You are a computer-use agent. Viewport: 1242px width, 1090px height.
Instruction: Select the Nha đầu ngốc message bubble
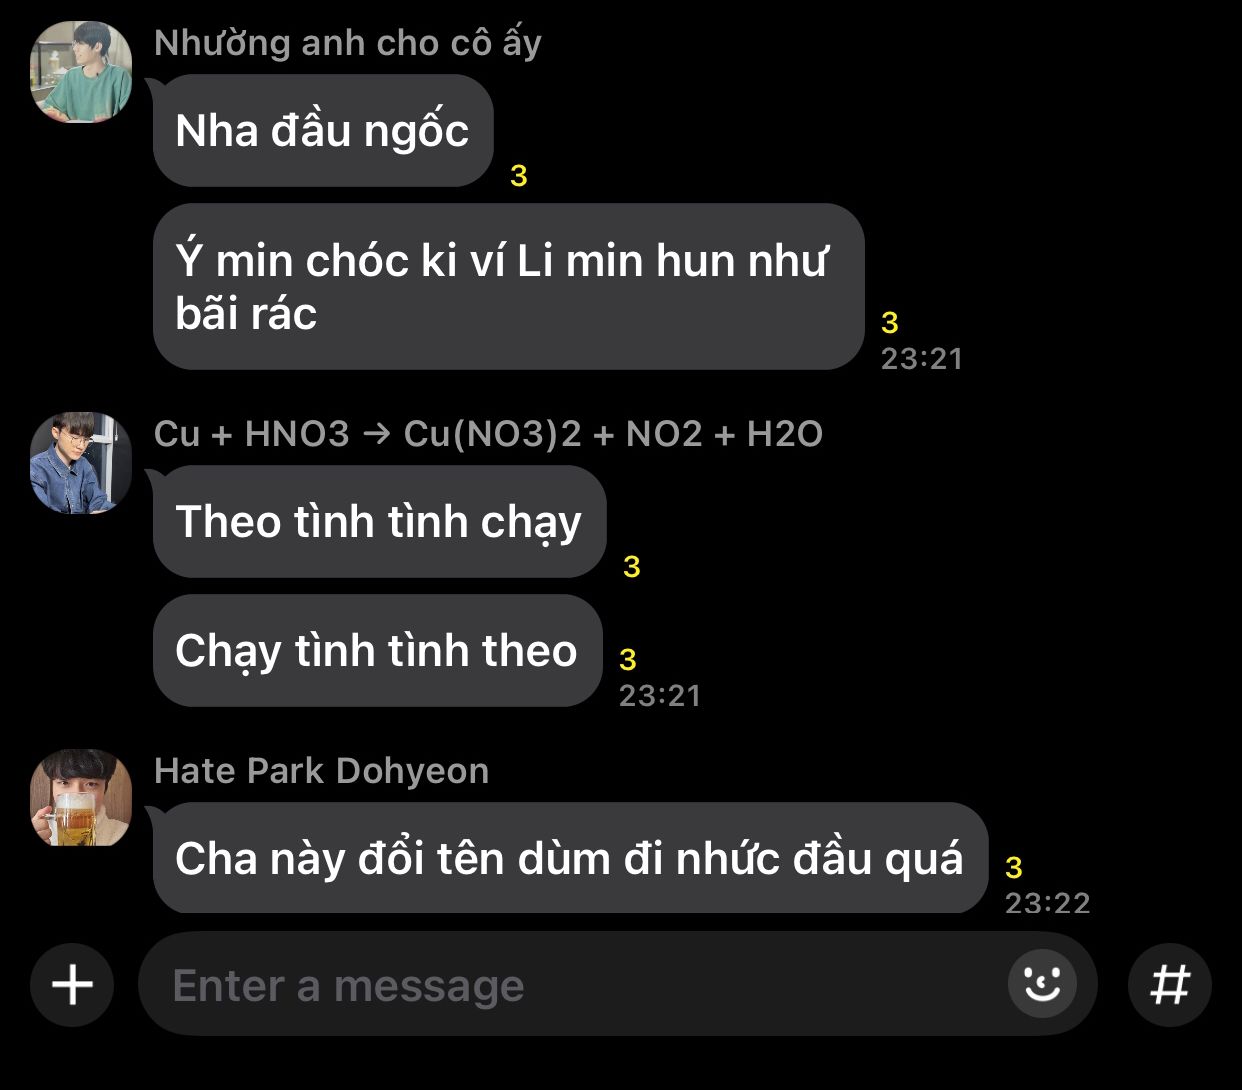(x=323, y=130)
